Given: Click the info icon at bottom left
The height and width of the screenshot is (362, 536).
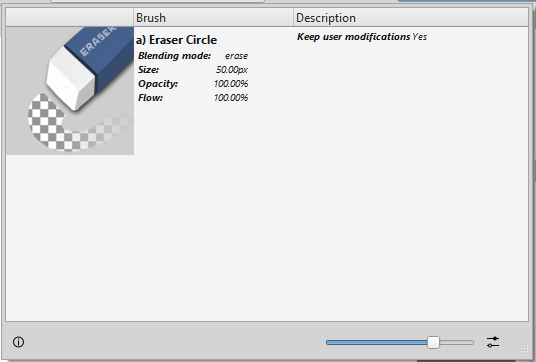Looking at the screenshot, I should coord(18,342).
